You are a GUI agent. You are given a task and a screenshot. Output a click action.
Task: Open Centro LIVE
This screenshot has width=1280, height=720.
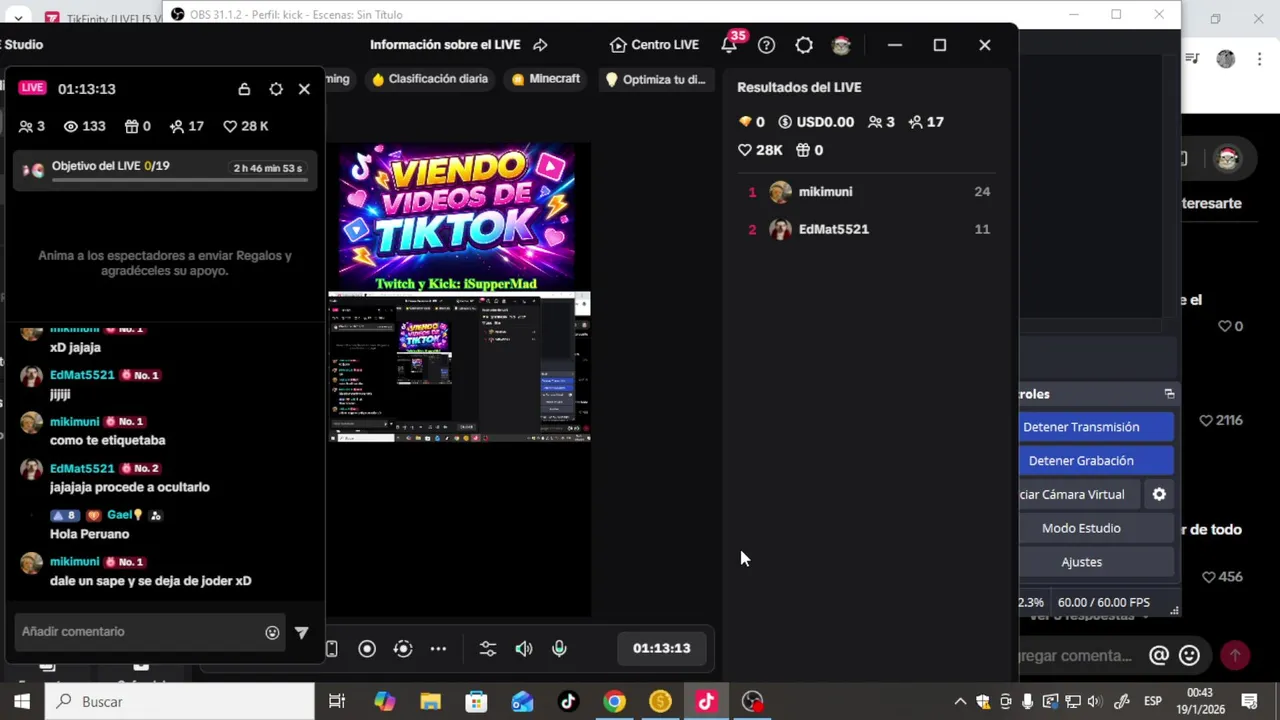click(654, 45)
